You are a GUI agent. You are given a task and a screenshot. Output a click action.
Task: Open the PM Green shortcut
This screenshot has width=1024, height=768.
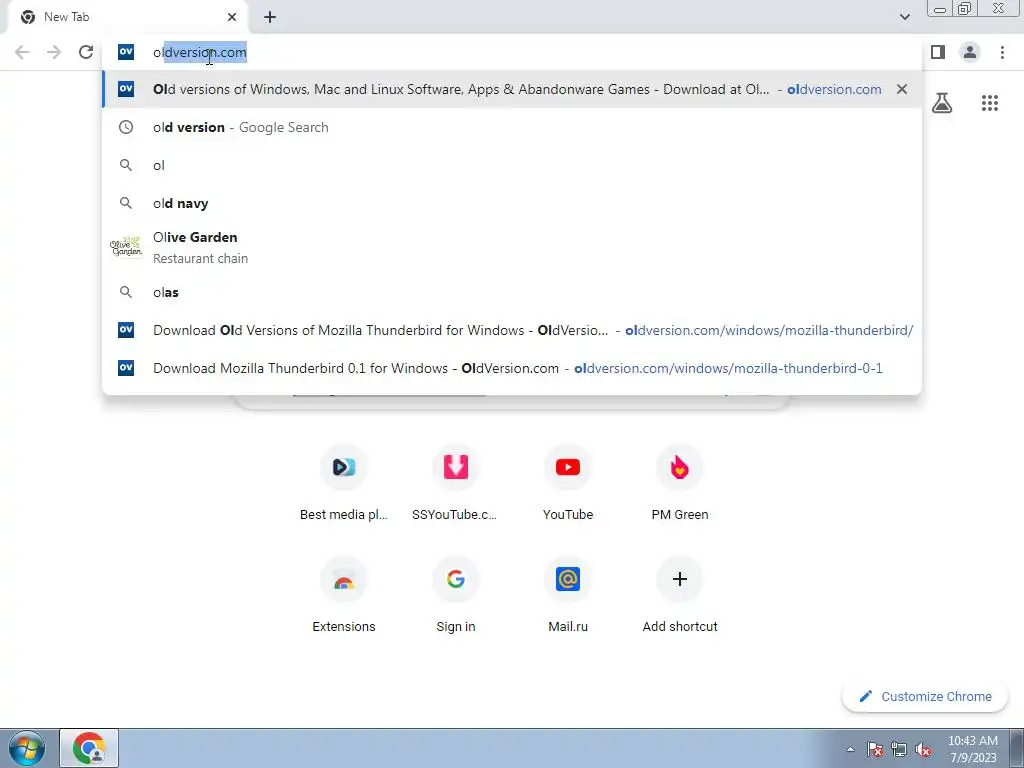click(679, 482)
